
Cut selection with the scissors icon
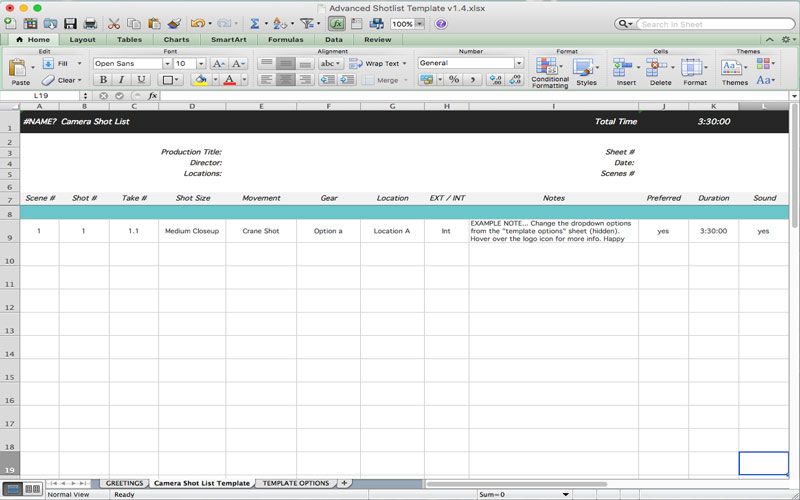(113, 23)
